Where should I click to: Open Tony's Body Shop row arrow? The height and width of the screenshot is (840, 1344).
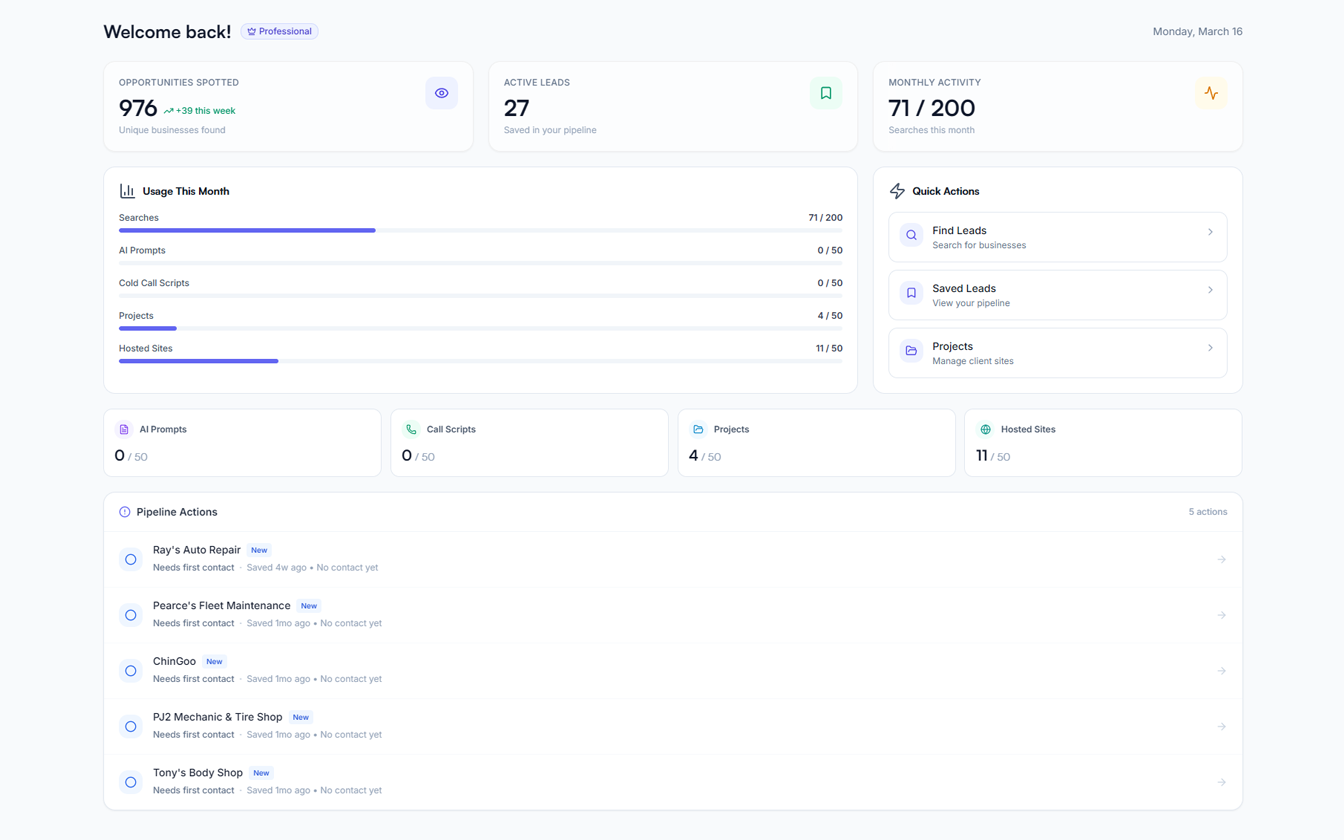tap(1222, 782)
